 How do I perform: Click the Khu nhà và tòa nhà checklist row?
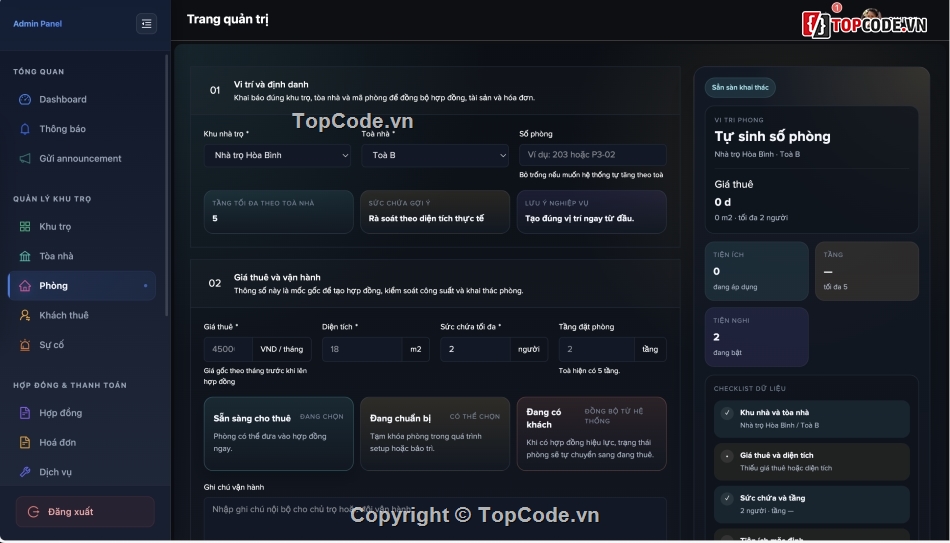point(811,419)
